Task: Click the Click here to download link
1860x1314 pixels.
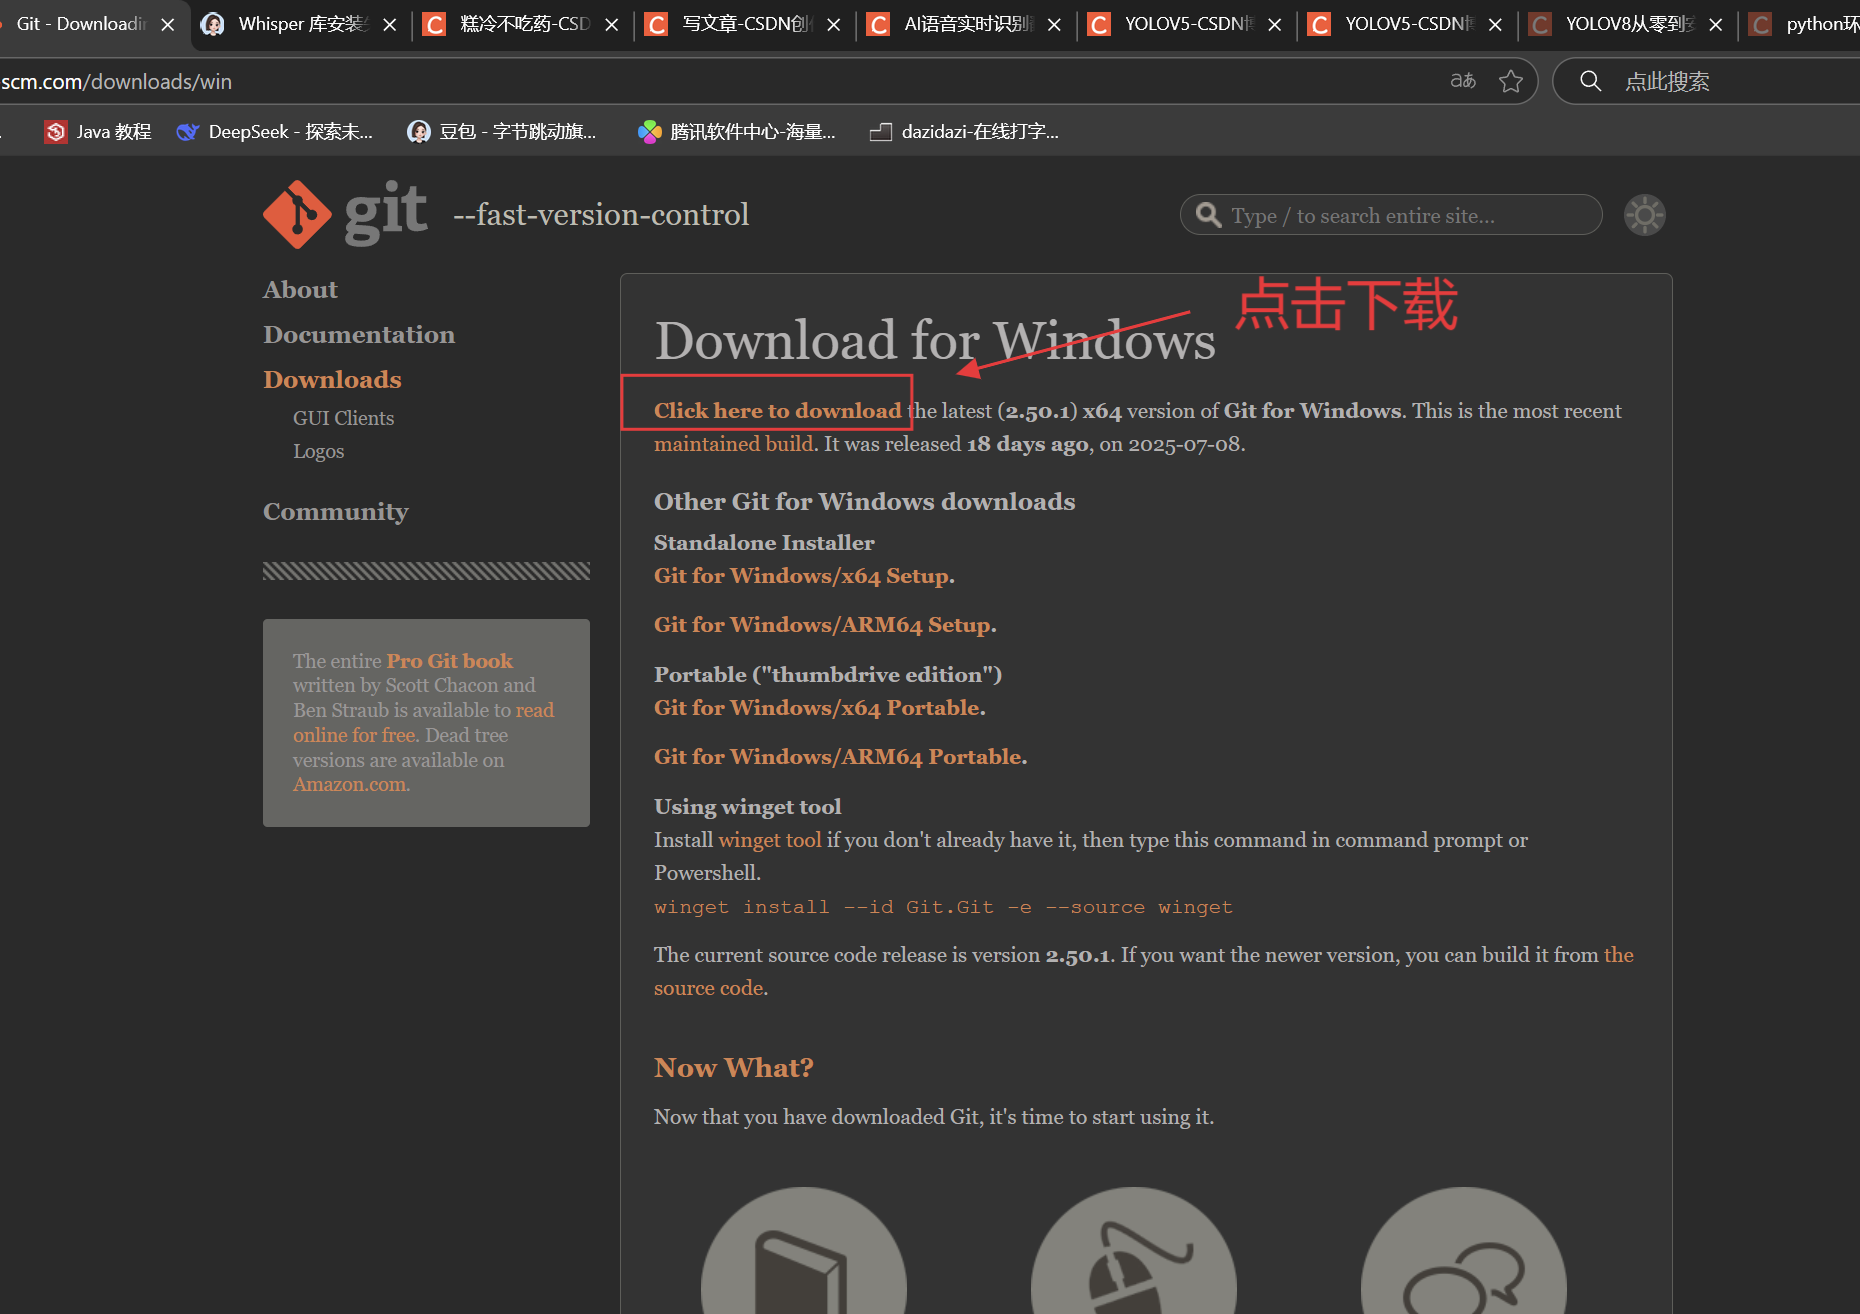Action: tap(777, 410)
